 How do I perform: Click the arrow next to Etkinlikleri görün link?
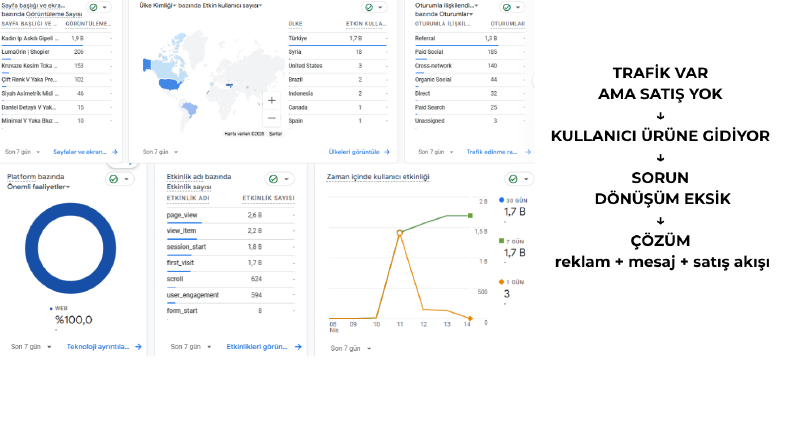(x=298, y=347)
